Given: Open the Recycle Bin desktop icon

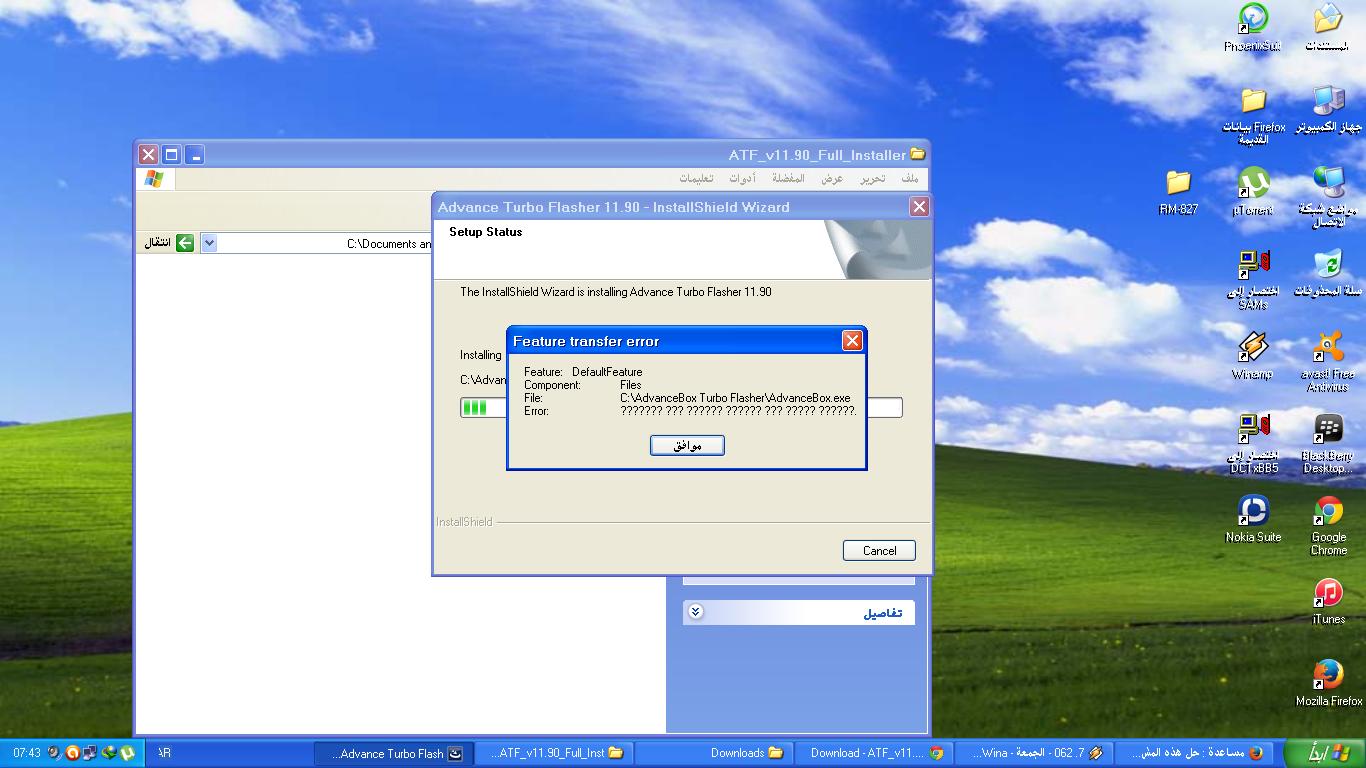Looking at the screenshot, I should (1328, 274).
